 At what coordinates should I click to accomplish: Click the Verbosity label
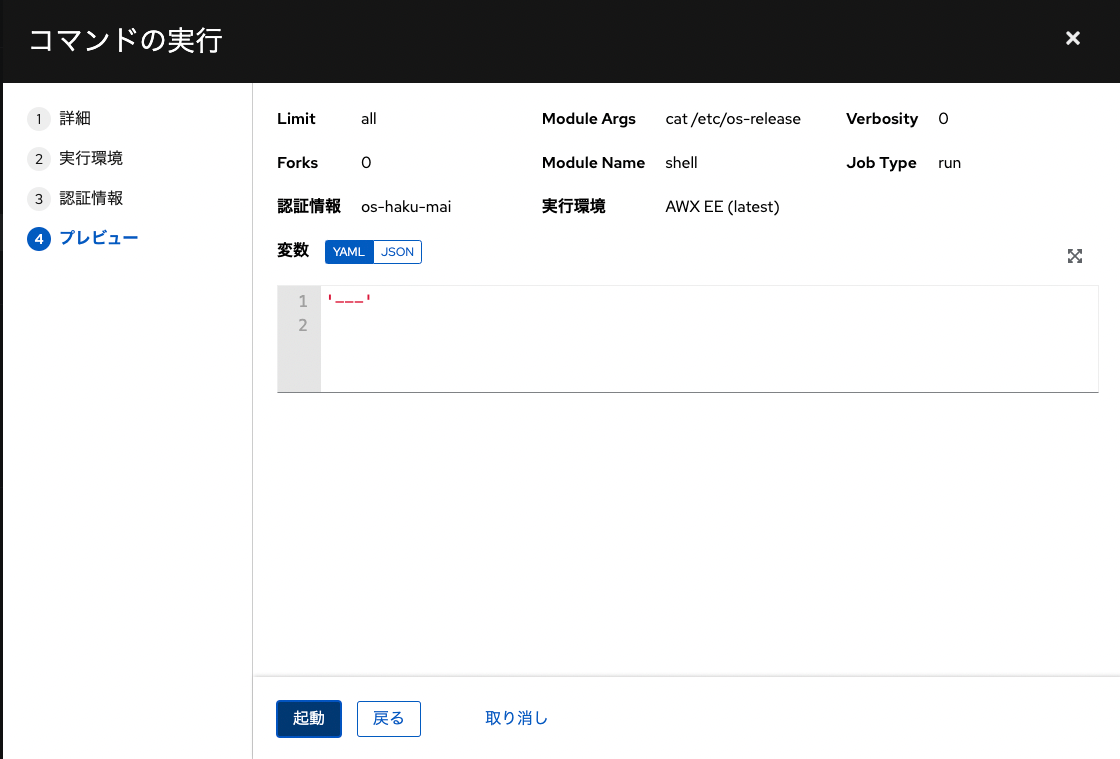(881, 119)
